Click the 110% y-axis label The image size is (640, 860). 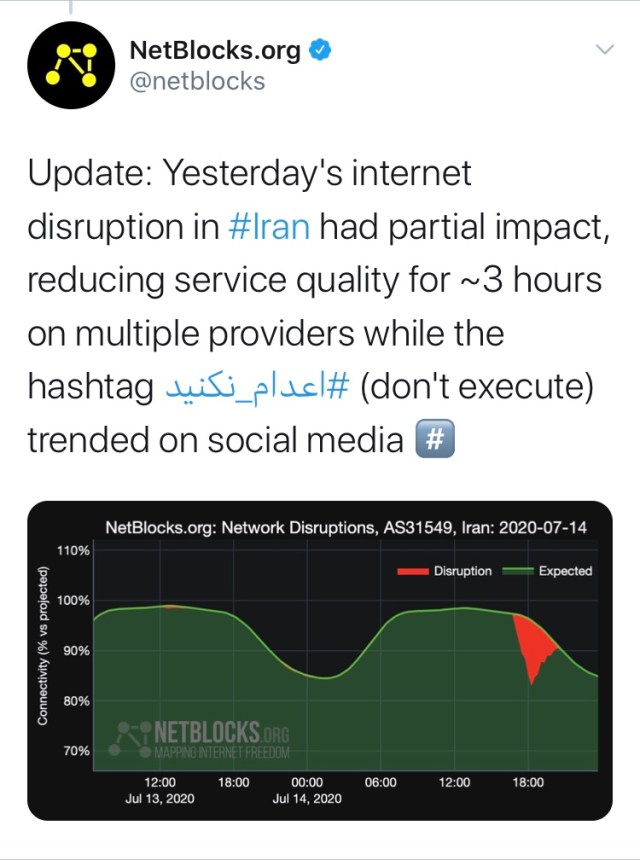click(77, 551)
